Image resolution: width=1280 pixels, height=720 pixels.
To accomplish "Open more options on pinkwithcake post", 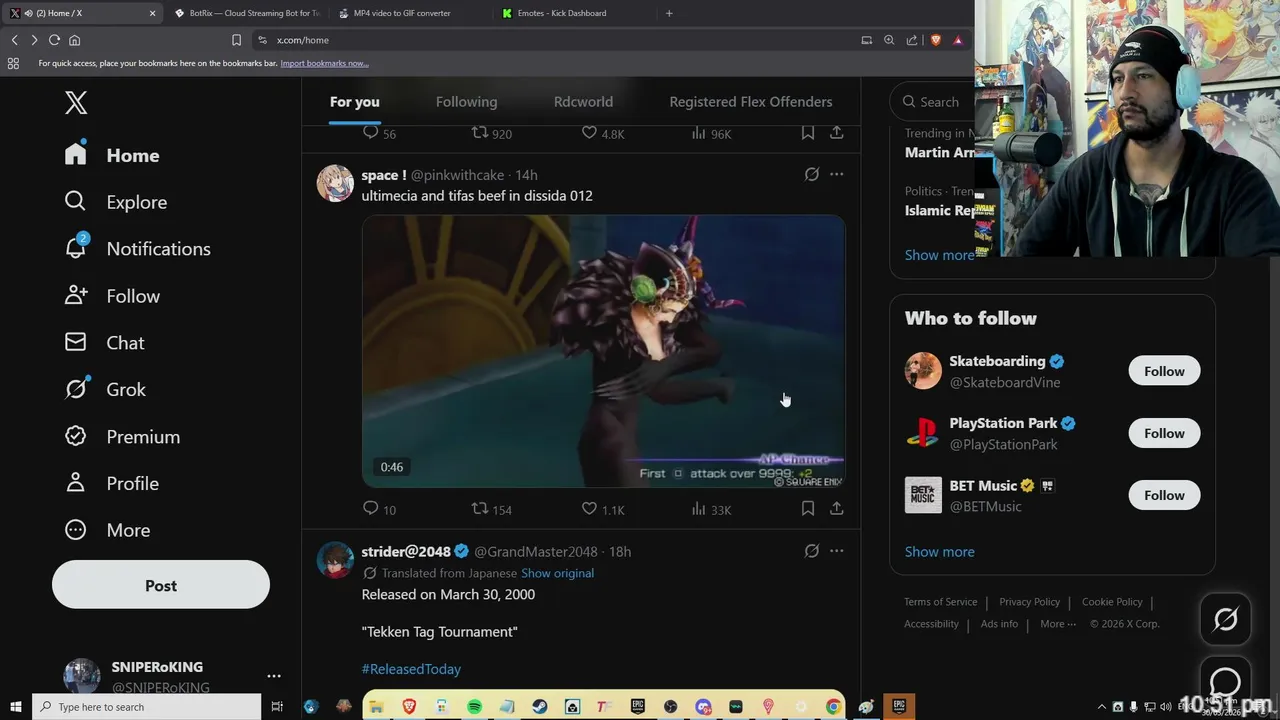I will (x=837, y=174).
